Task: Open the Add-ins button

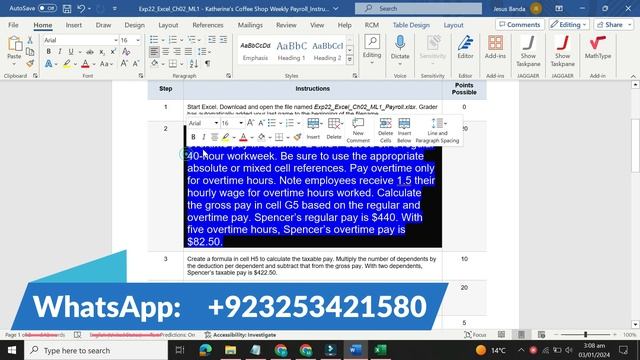Action: point(495,47)
